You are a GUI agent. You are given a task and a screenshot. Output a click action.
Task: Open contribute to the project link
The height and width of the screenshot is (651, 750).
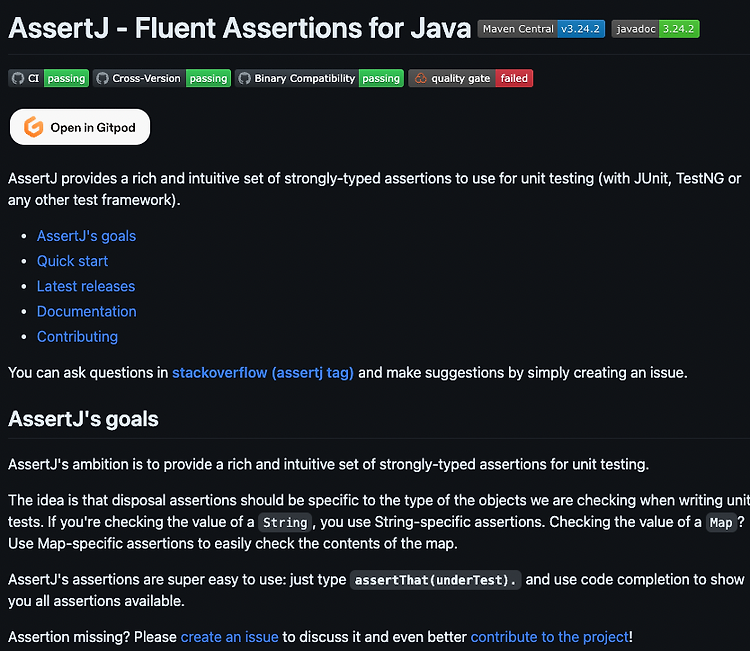click(550, 637)
